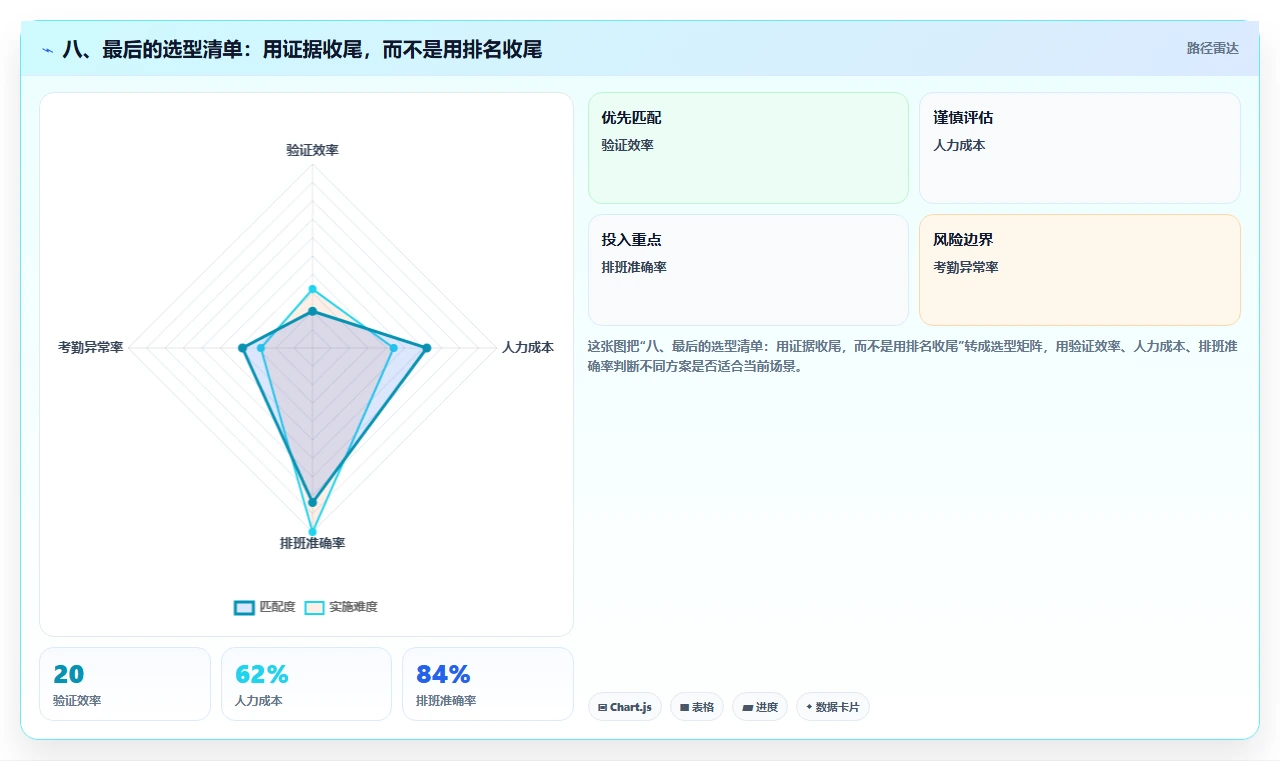
Task: Select the 62% 人力成本 stat card
Action: pos(306,684)
